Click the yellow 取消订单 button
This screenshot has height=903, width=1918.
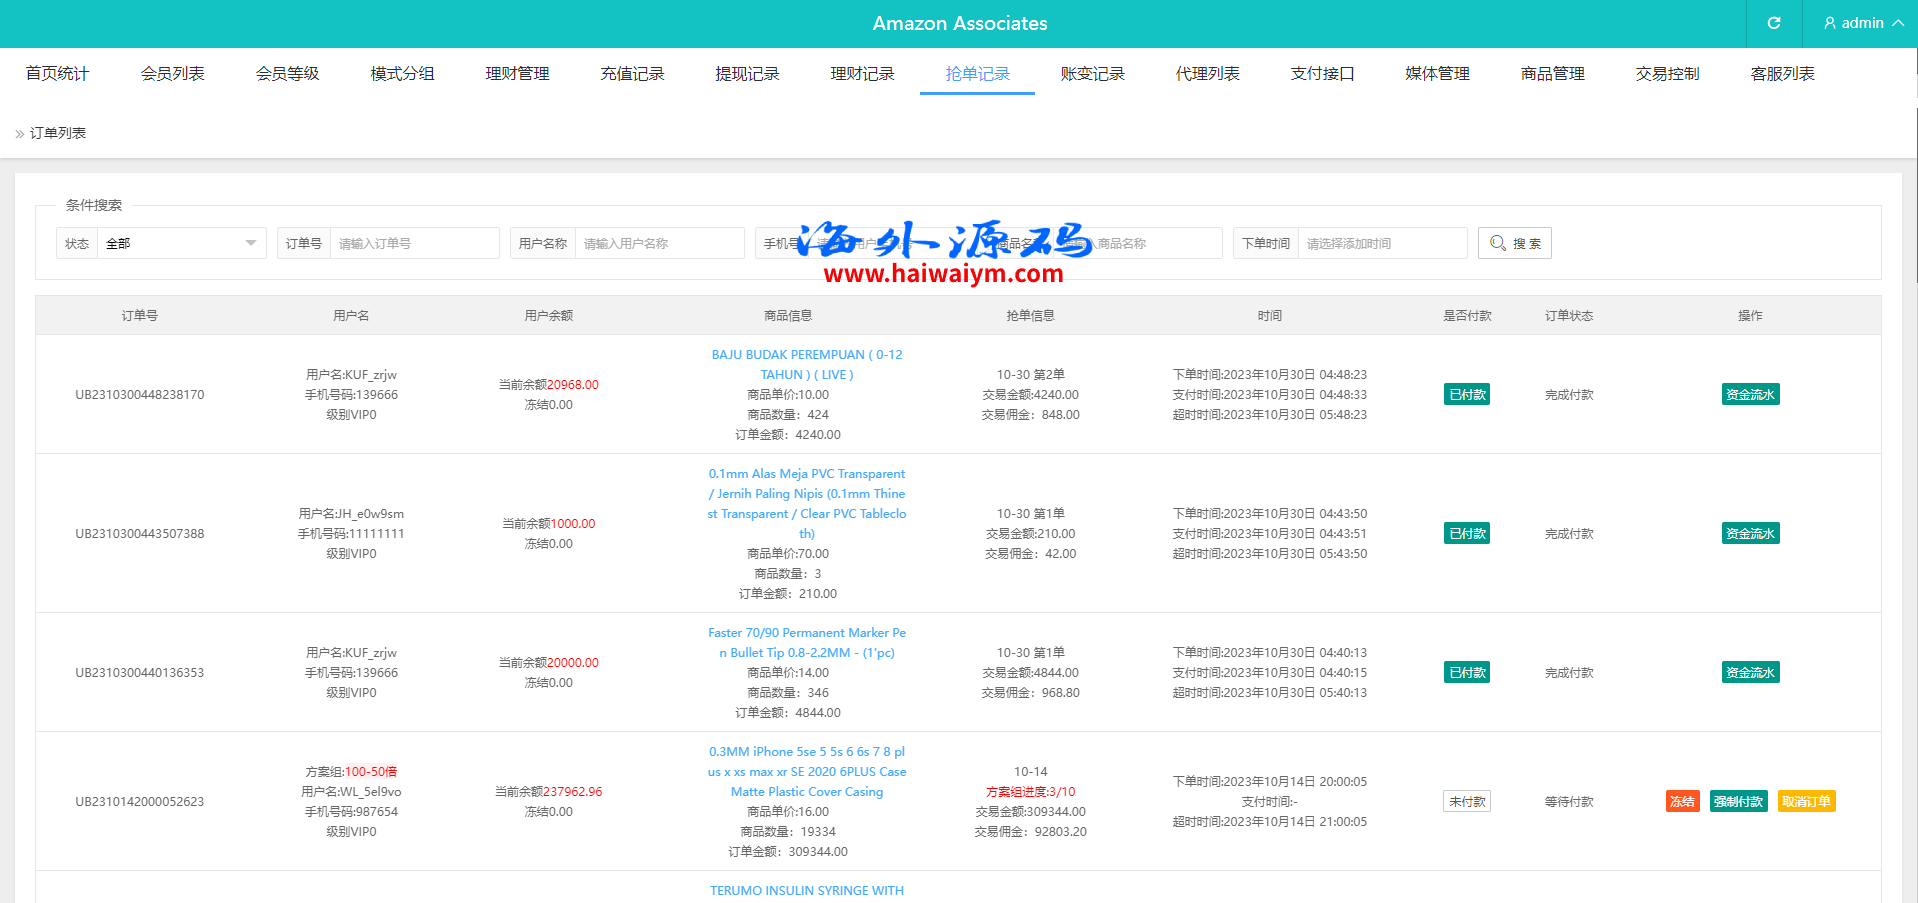pos(1806,801)
